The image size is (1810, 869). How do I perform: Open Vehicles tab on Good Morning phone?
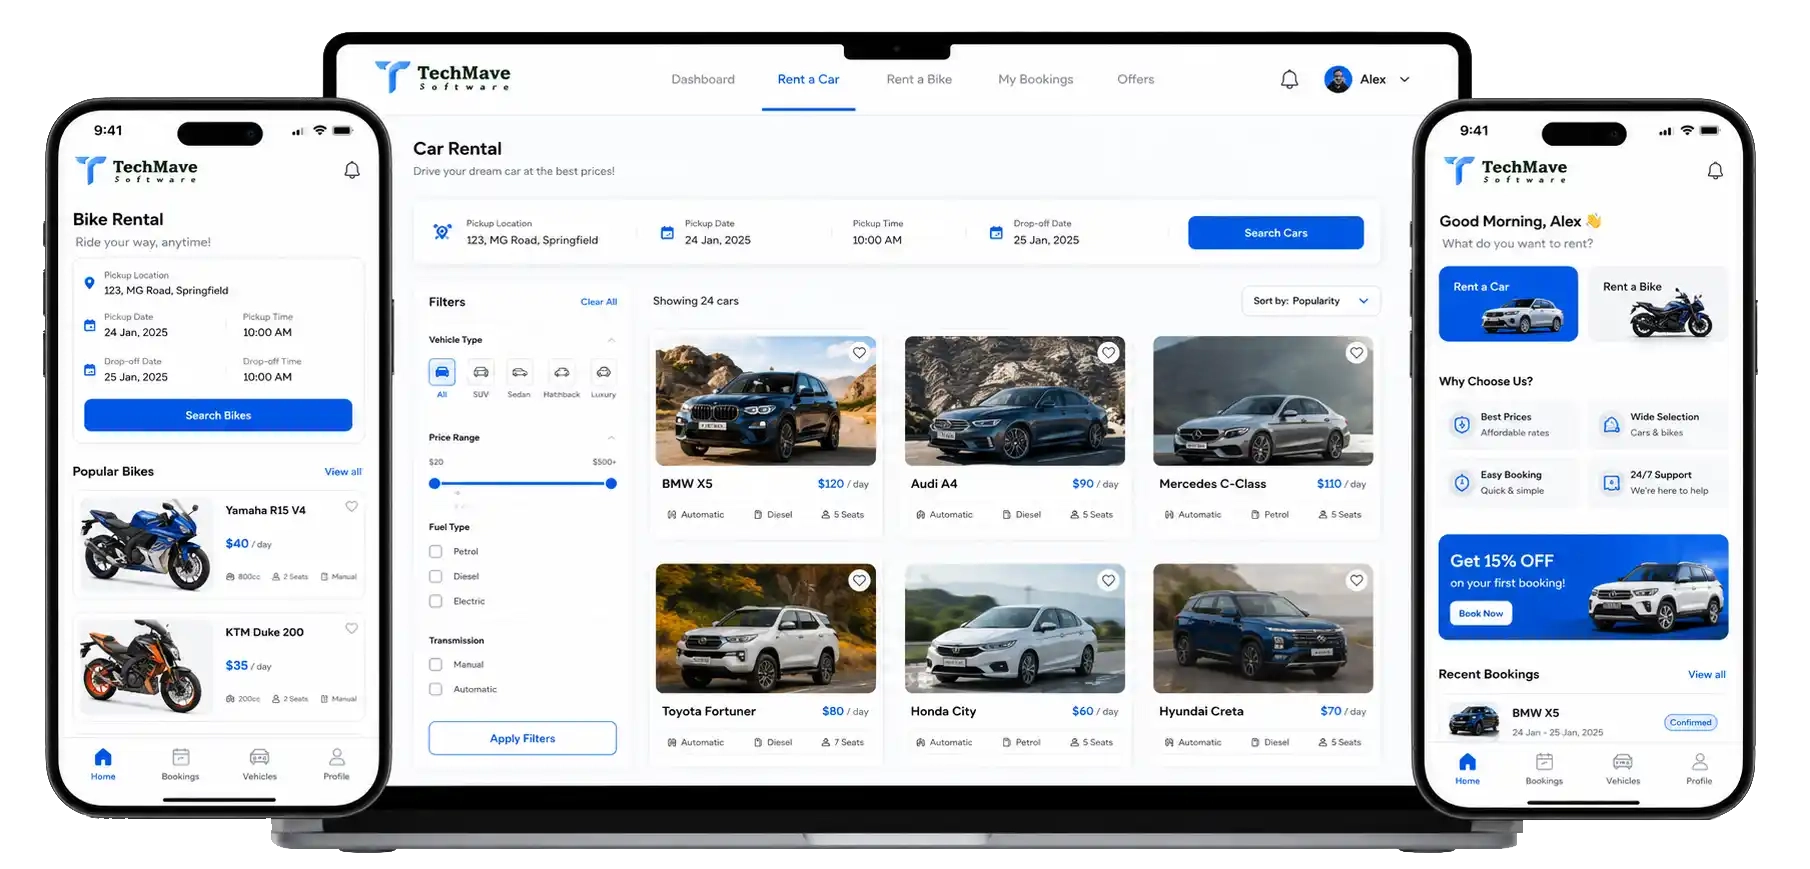(1623, 769)
